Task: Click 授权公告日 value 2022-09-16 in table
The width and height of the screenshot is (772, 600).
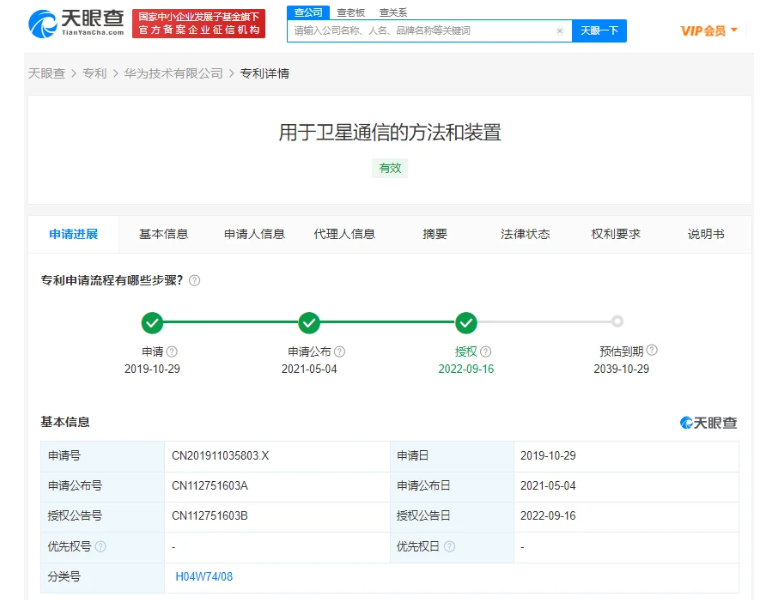Action: 548,516
